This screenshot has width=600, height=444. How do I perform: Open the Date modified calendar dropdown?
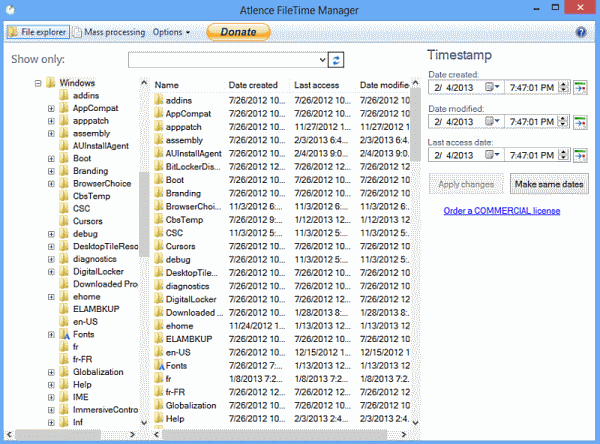click(x=492, y=122)
